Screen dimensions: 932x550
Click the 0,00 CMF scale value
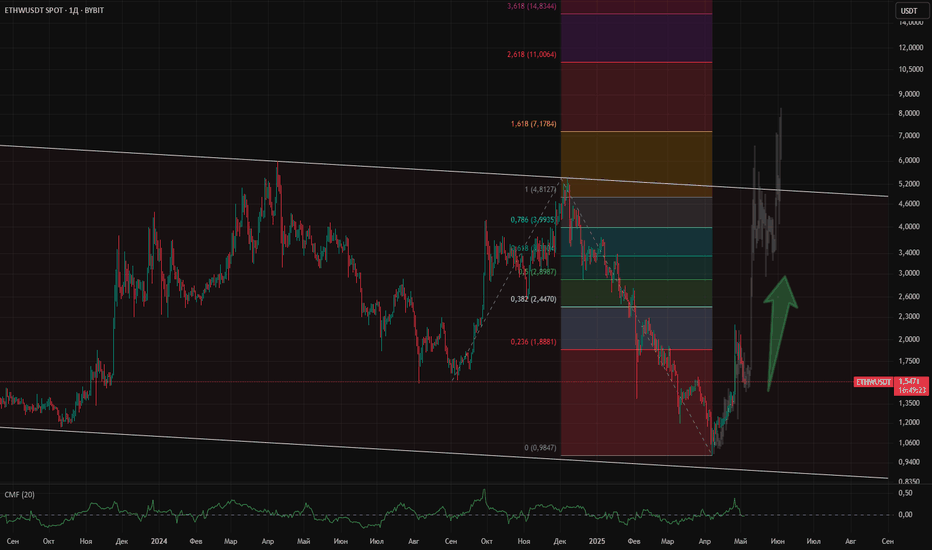pyautogui.click(x=905, y=515)
